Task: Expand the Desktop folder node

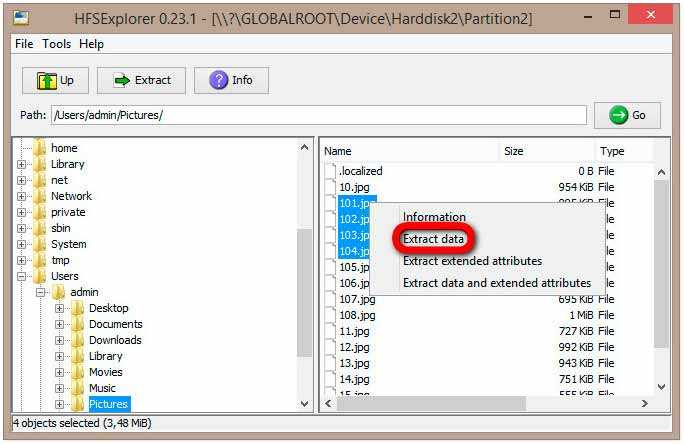Action: (x=60, y=308)
